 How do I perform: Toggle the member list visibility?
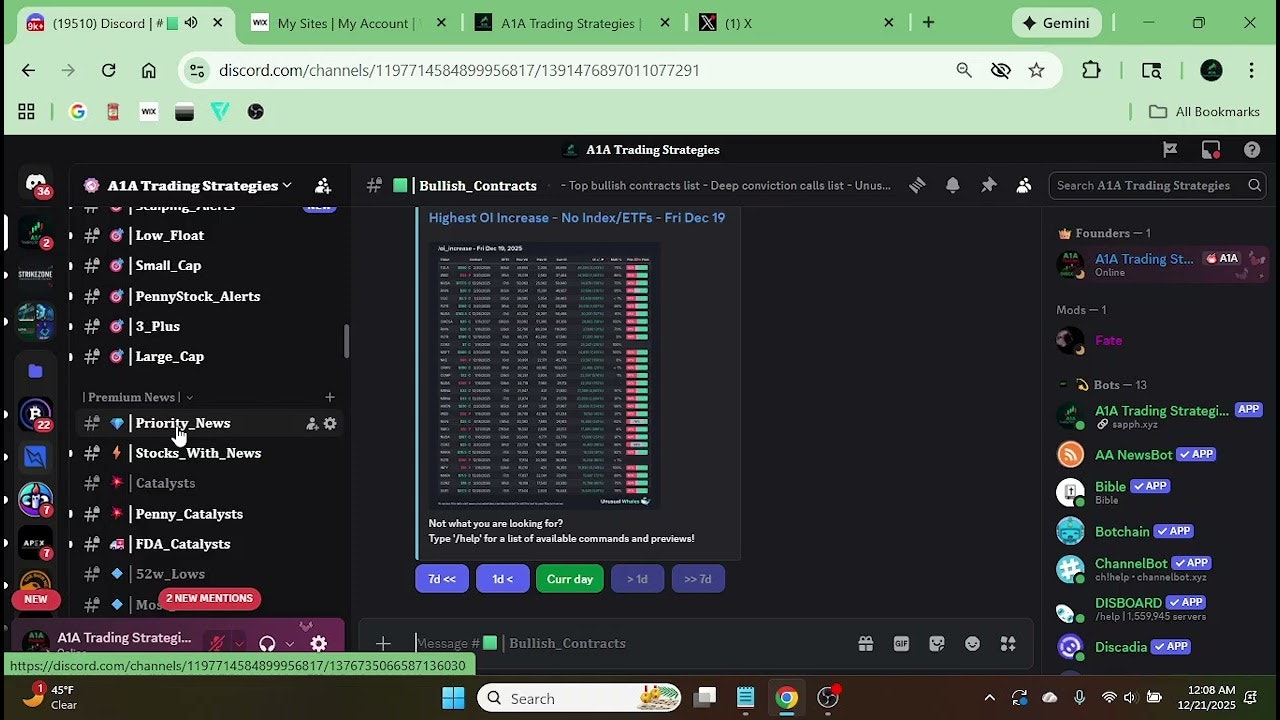coord(1024,185)
